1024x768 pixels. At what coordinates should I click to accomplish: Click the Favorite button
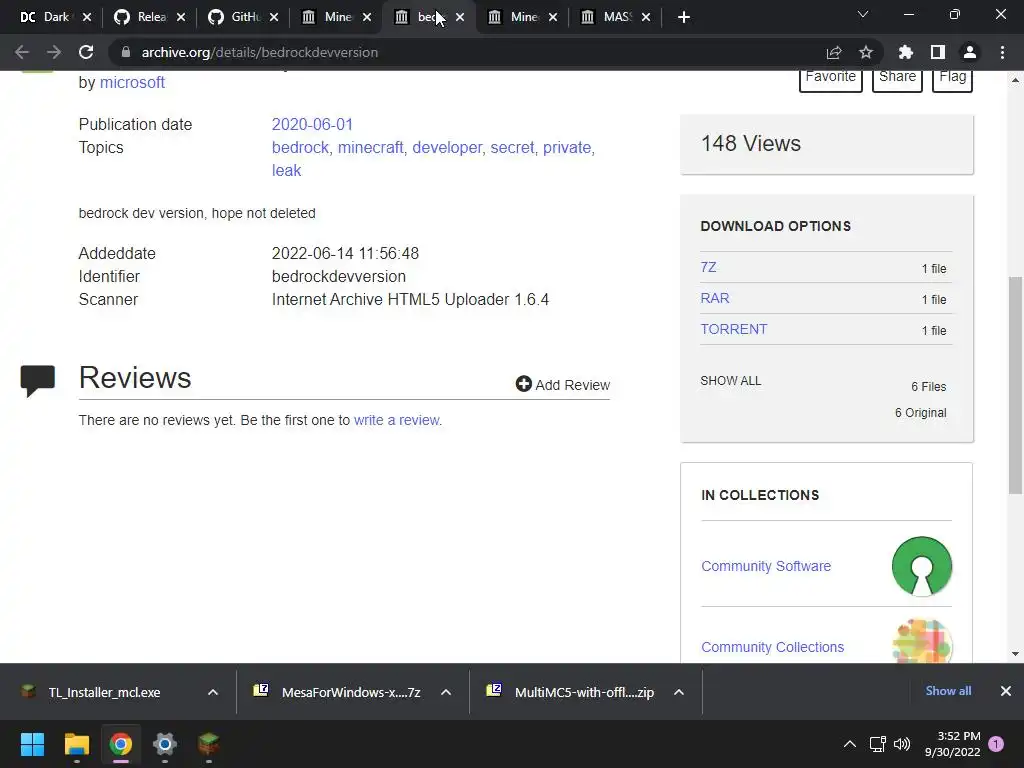coord(831,80)
